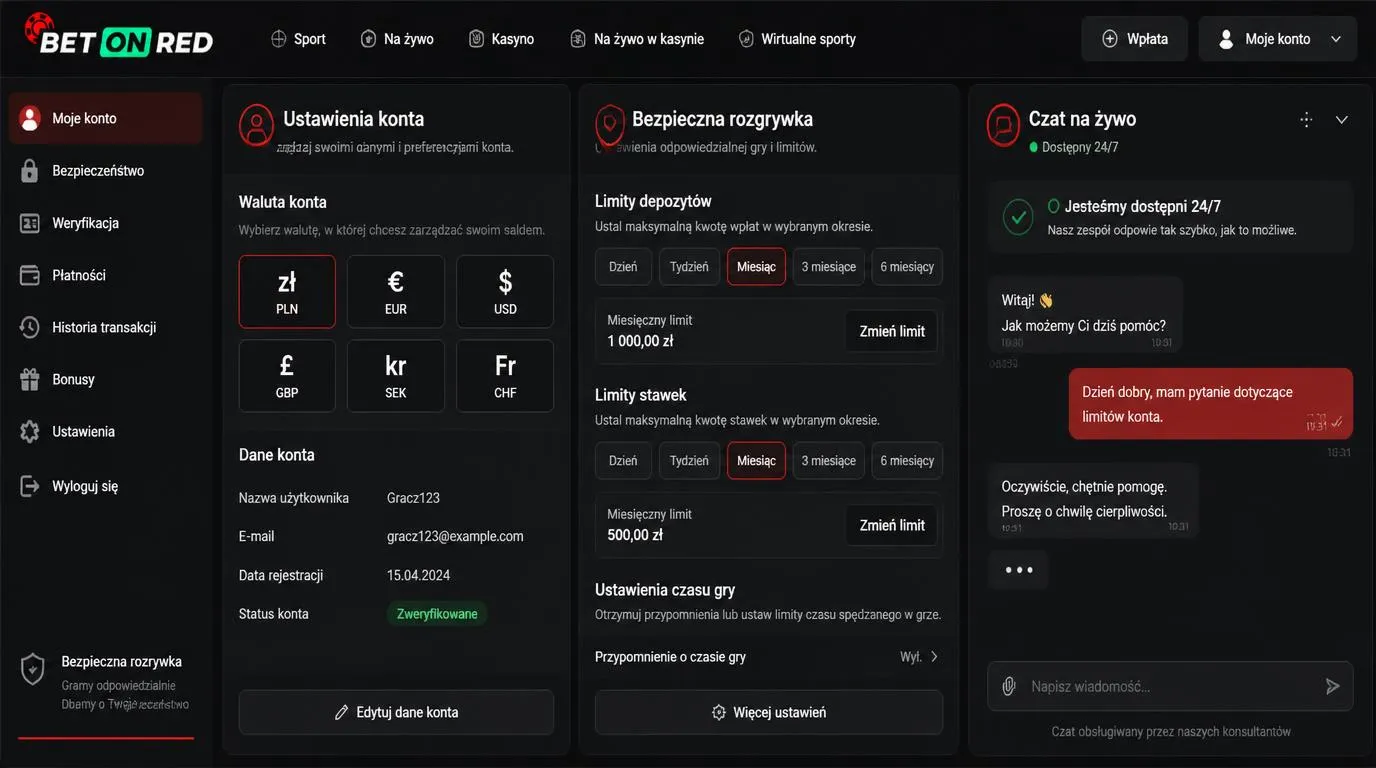Open Płatności via the wallet icon
Viewport: 1376px width, 768px height.
click(30, 275)
